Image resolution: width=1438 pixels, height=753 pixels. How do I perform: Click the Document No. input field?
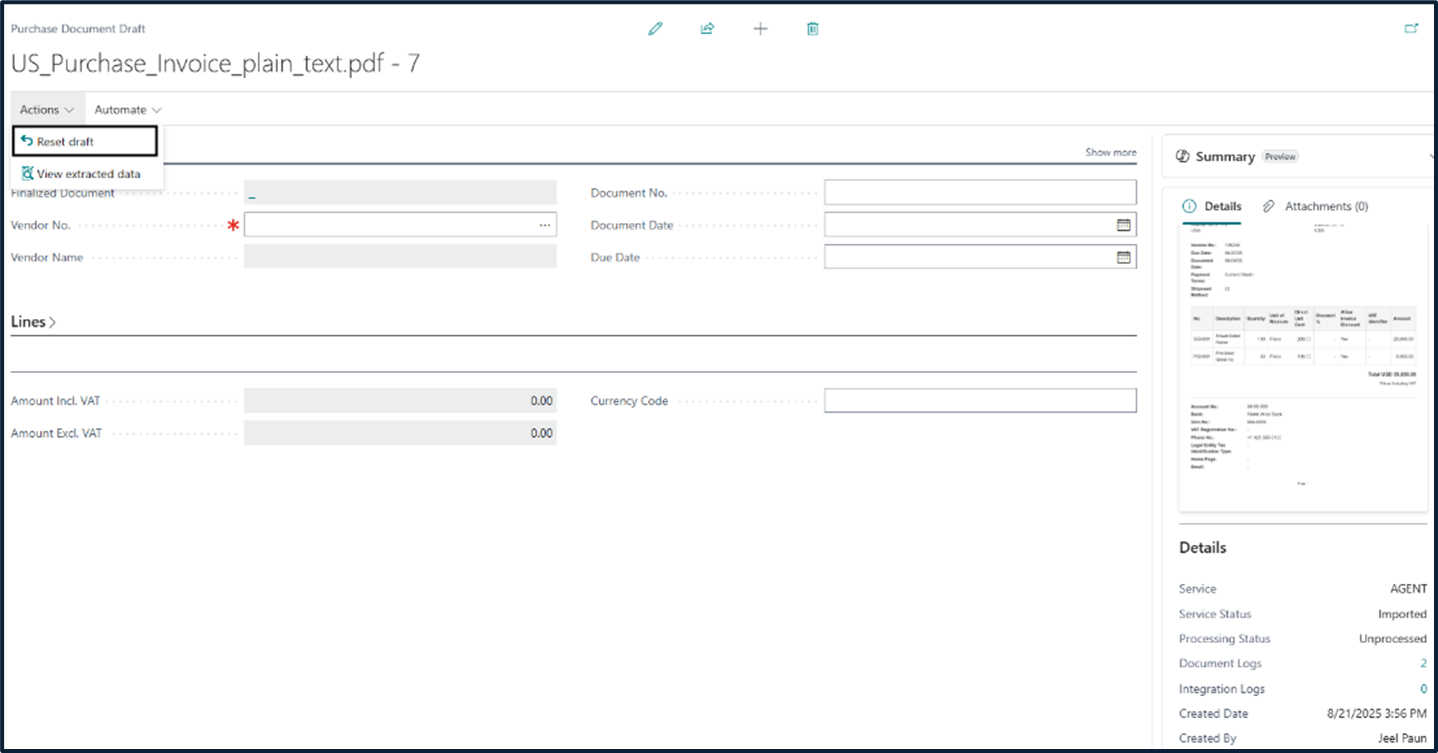tap(979, 193)
